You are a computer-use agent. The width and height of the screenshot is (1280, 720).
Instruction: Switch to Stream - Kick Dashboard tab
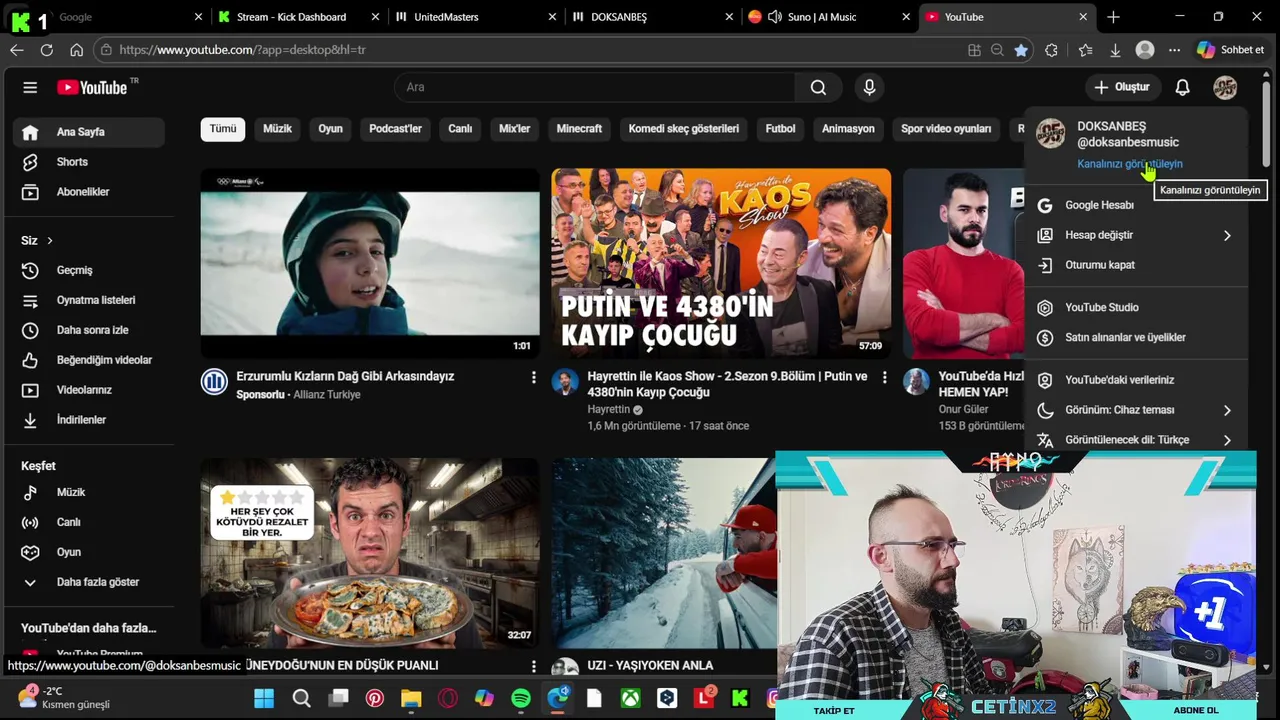[x=292, y=17]
